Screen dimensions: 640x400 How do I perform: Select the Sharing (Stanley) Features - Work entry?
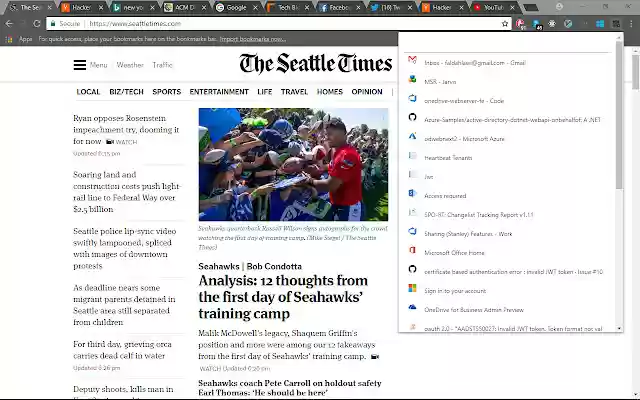pyautogui.click(x=507, y=233)
